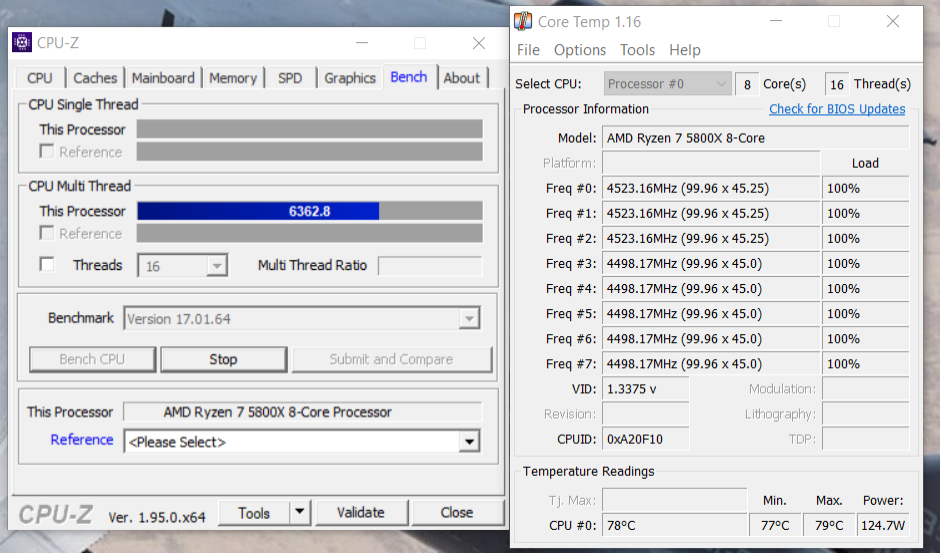Click the Multi Thread Reference bar
Image resolution: width=940 pixels, height=553 pixels.
point(309,233)
